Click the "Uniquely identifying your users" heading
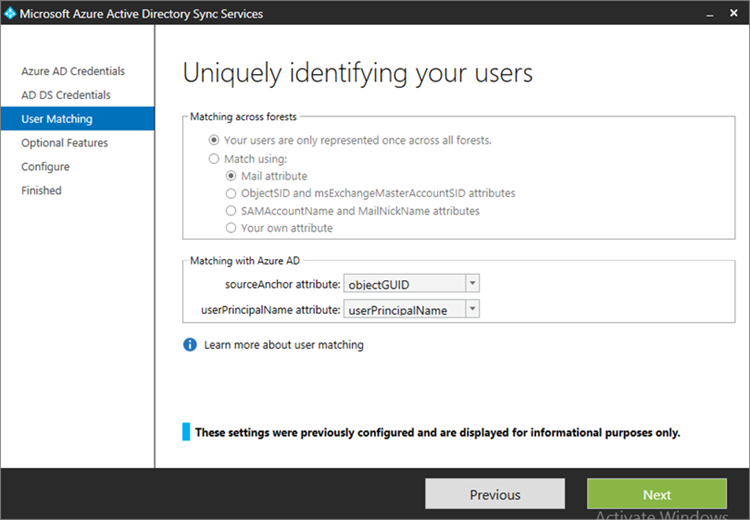Screen dimensions: 750x520 [x=358, y=74]
